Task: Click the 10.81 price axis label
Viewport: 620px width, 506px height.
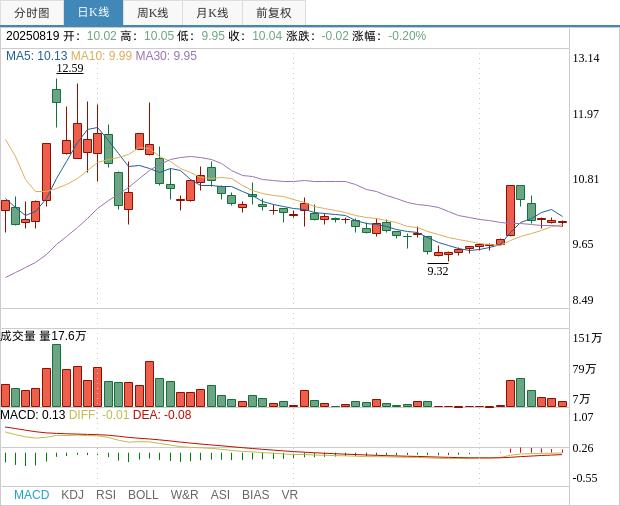Action: click(x=586, y=179)
